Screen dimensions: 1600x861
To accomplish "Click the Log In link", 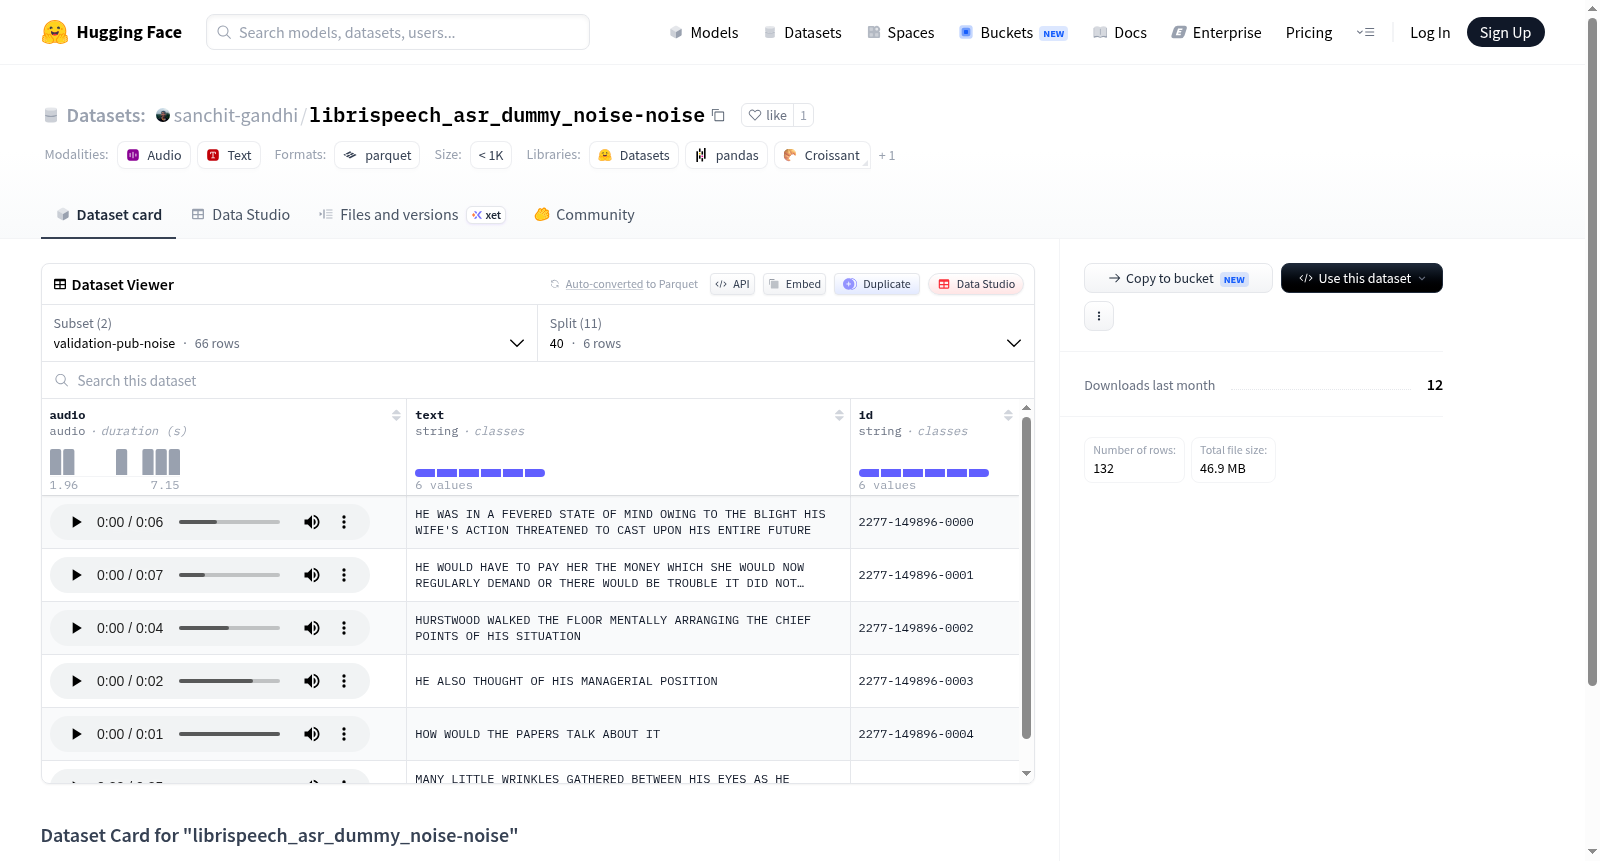I will pyautogui.click(x=1430, y=32).
